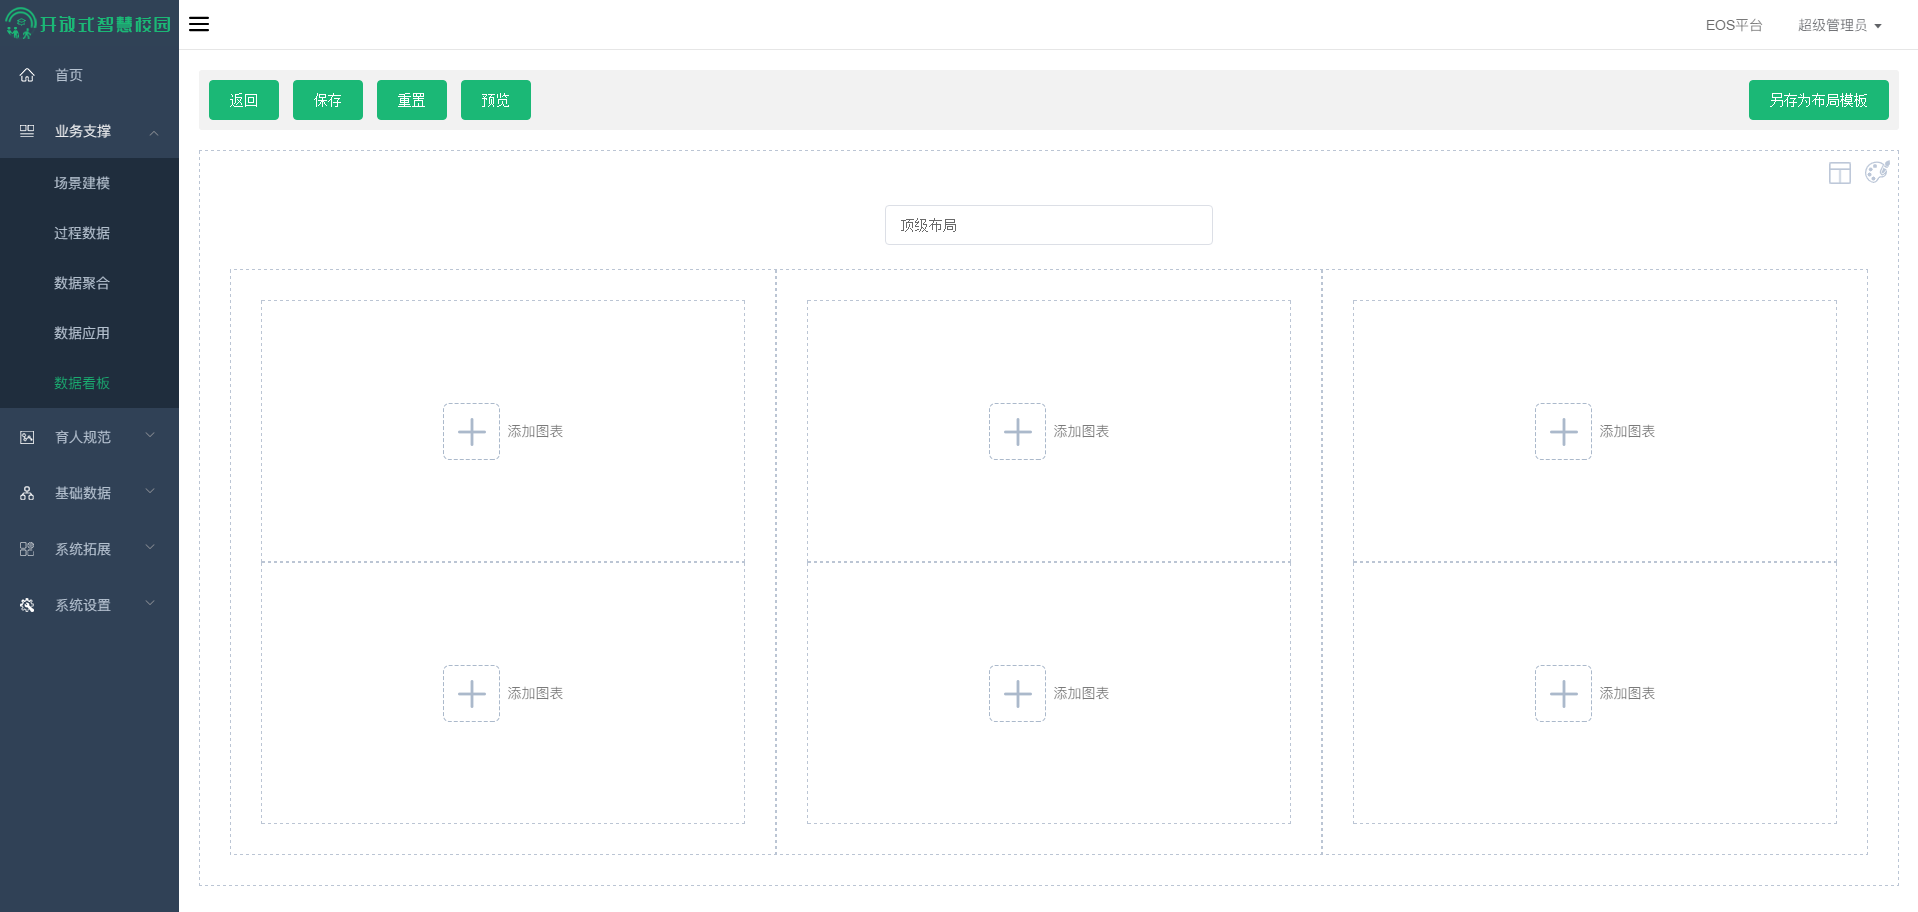Click the 业务支撑 sidebar icon
The height and width of the screenshot is (912, 1918).
coord(27,131)
